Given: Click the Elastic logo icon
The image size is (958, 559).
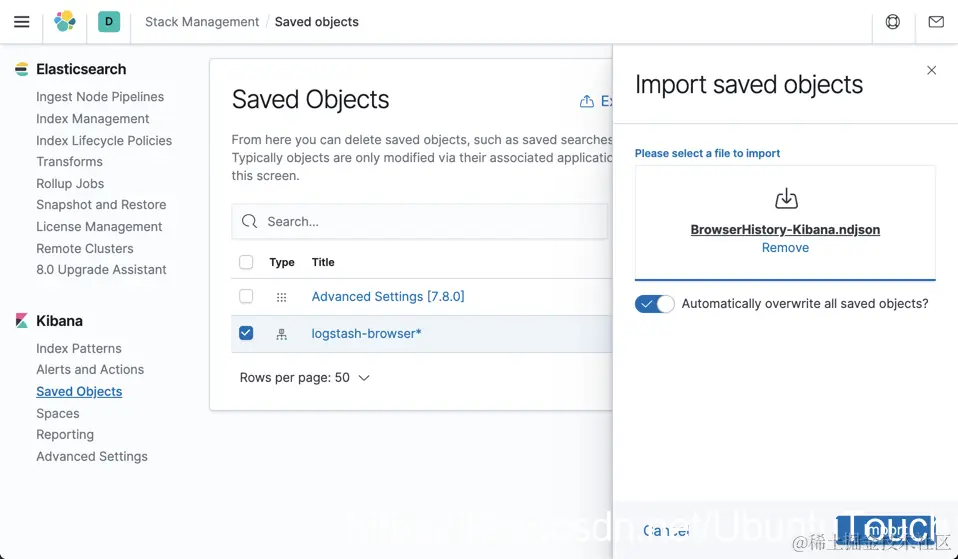Looking at the screenshot, I should pos(65,21).
